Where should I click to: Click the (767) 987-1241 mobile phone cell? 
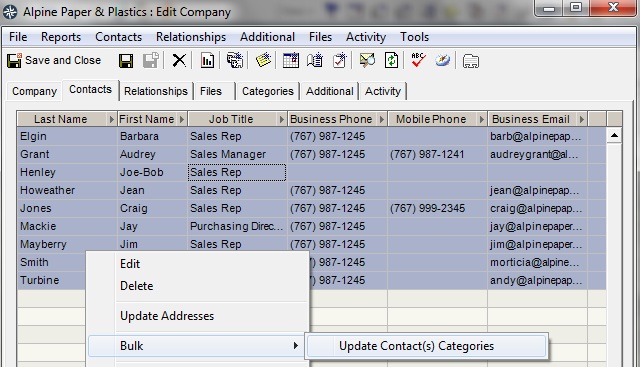click(x=437, y=154)
